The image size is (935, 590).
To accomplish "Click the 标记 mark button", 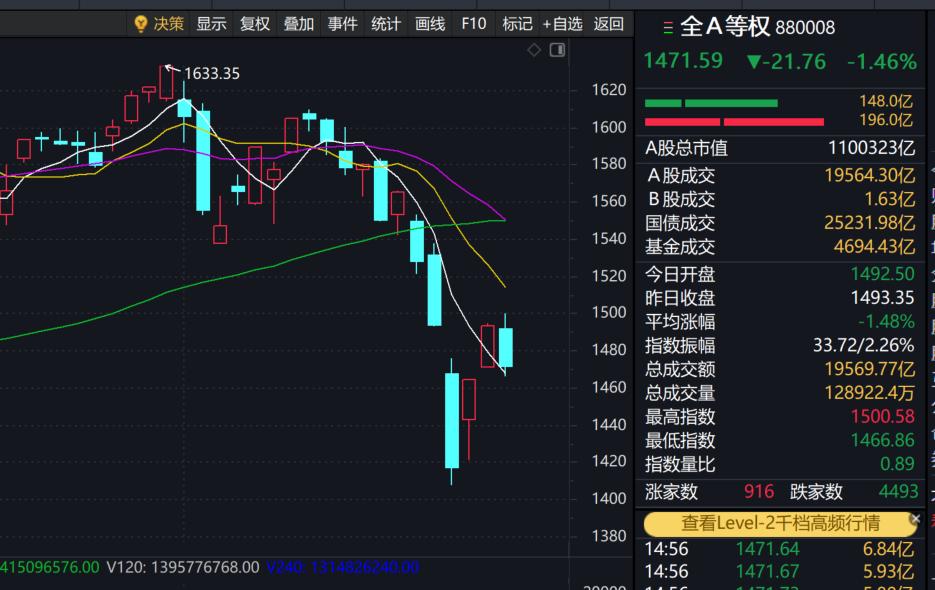I will coord(517,24).
